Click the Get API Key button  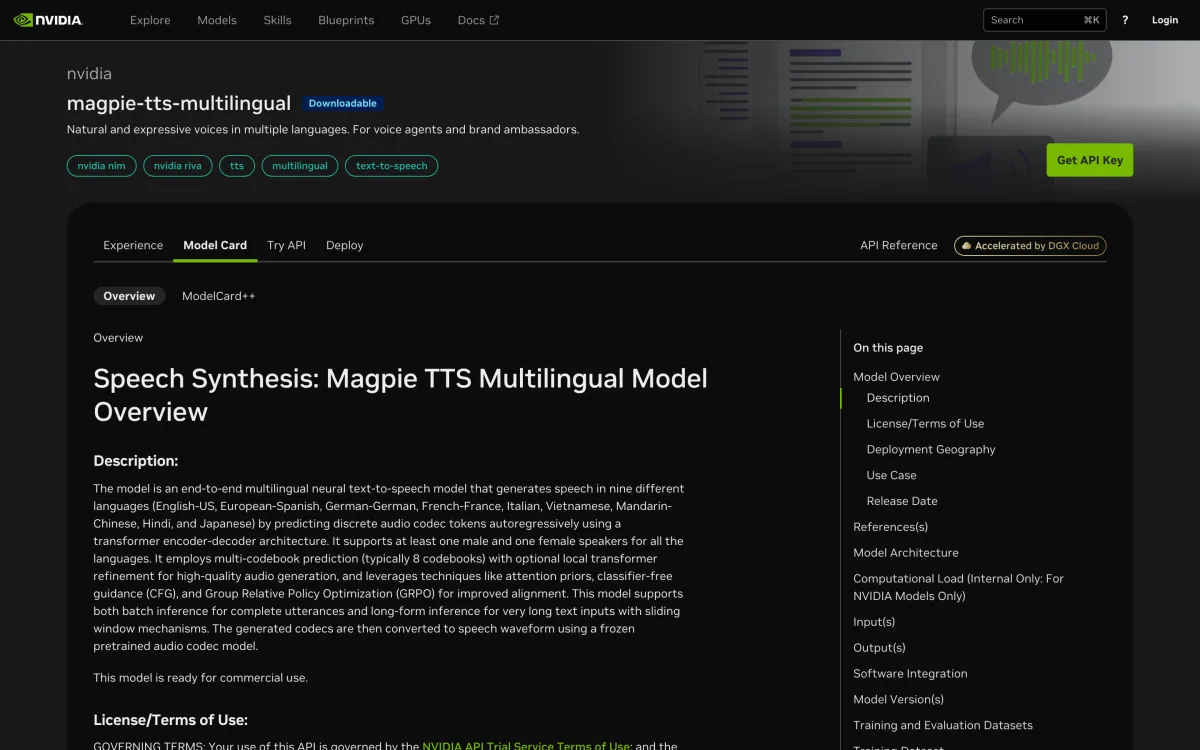click(1090, 160)
